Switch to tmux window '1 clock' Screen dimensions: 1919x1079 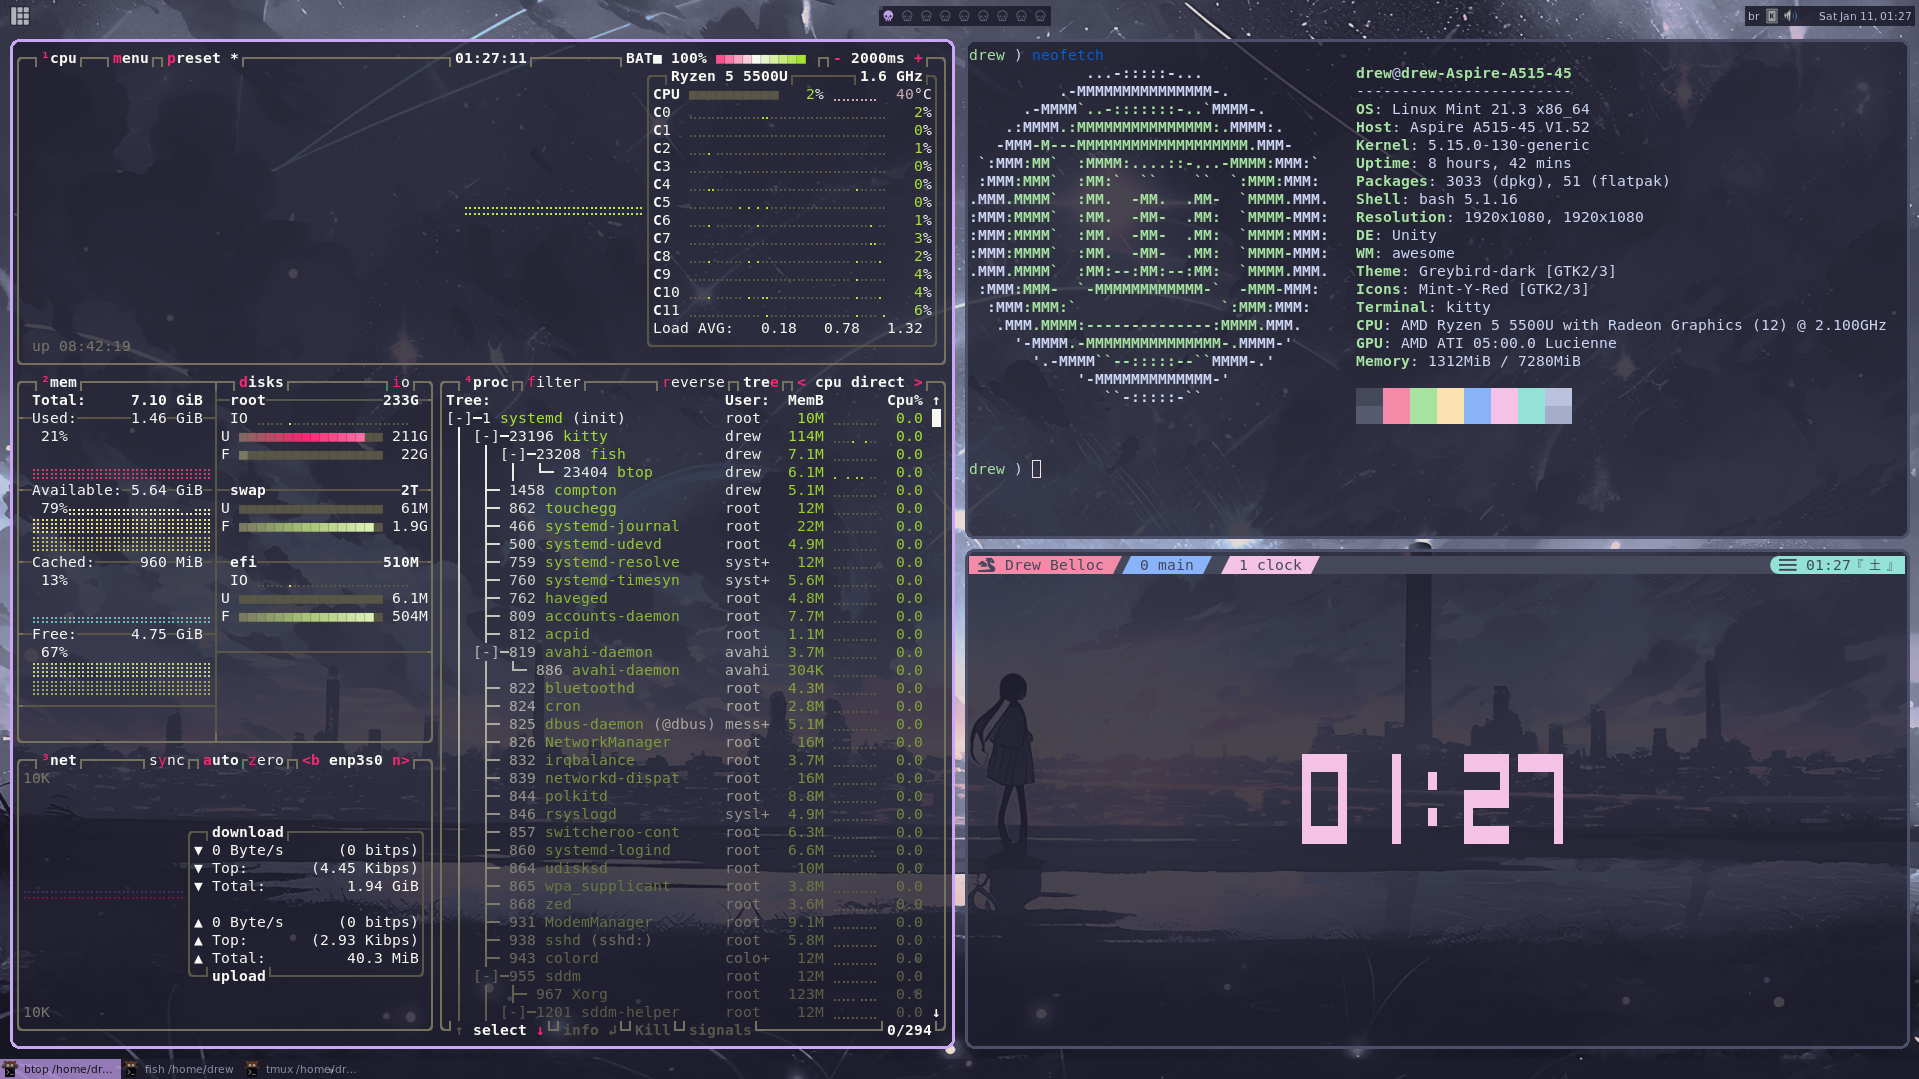pos(1270,565)
